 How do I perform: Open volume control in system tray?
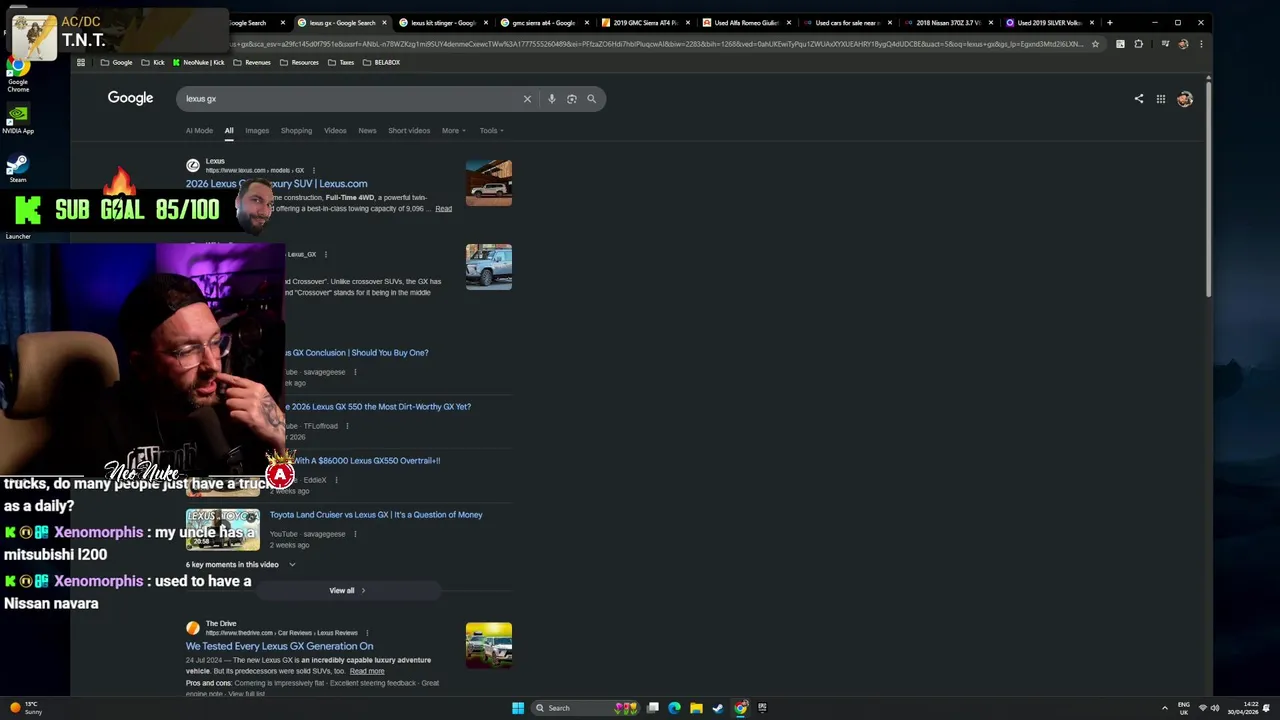[1215, 708]
